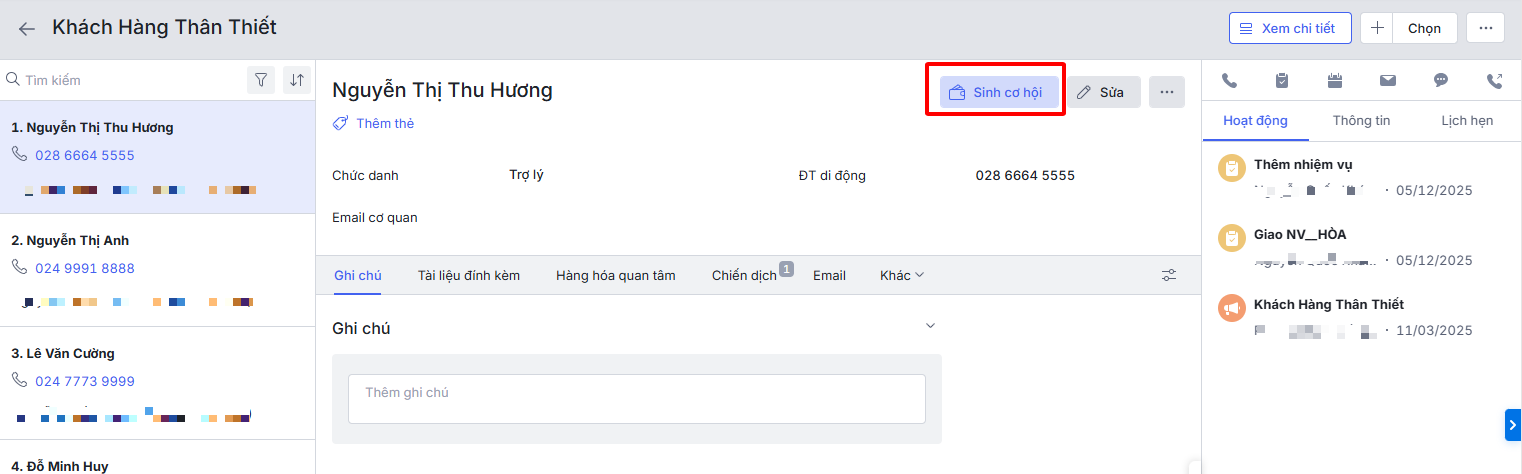Click the outgoing call icon
The image size is (1522, 474).
(x=1494, y=81)
